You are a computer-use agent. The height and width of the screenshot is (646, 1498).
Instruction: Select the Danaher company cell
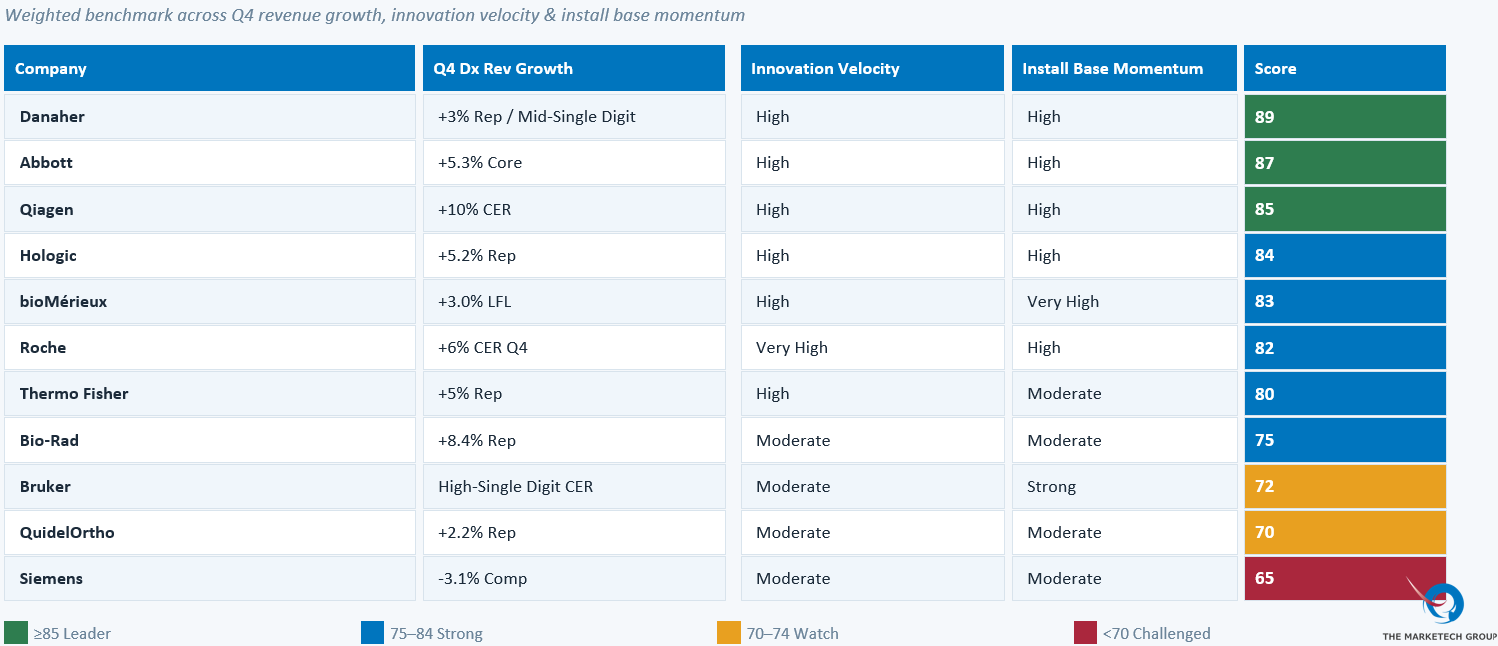click(209, 117)
